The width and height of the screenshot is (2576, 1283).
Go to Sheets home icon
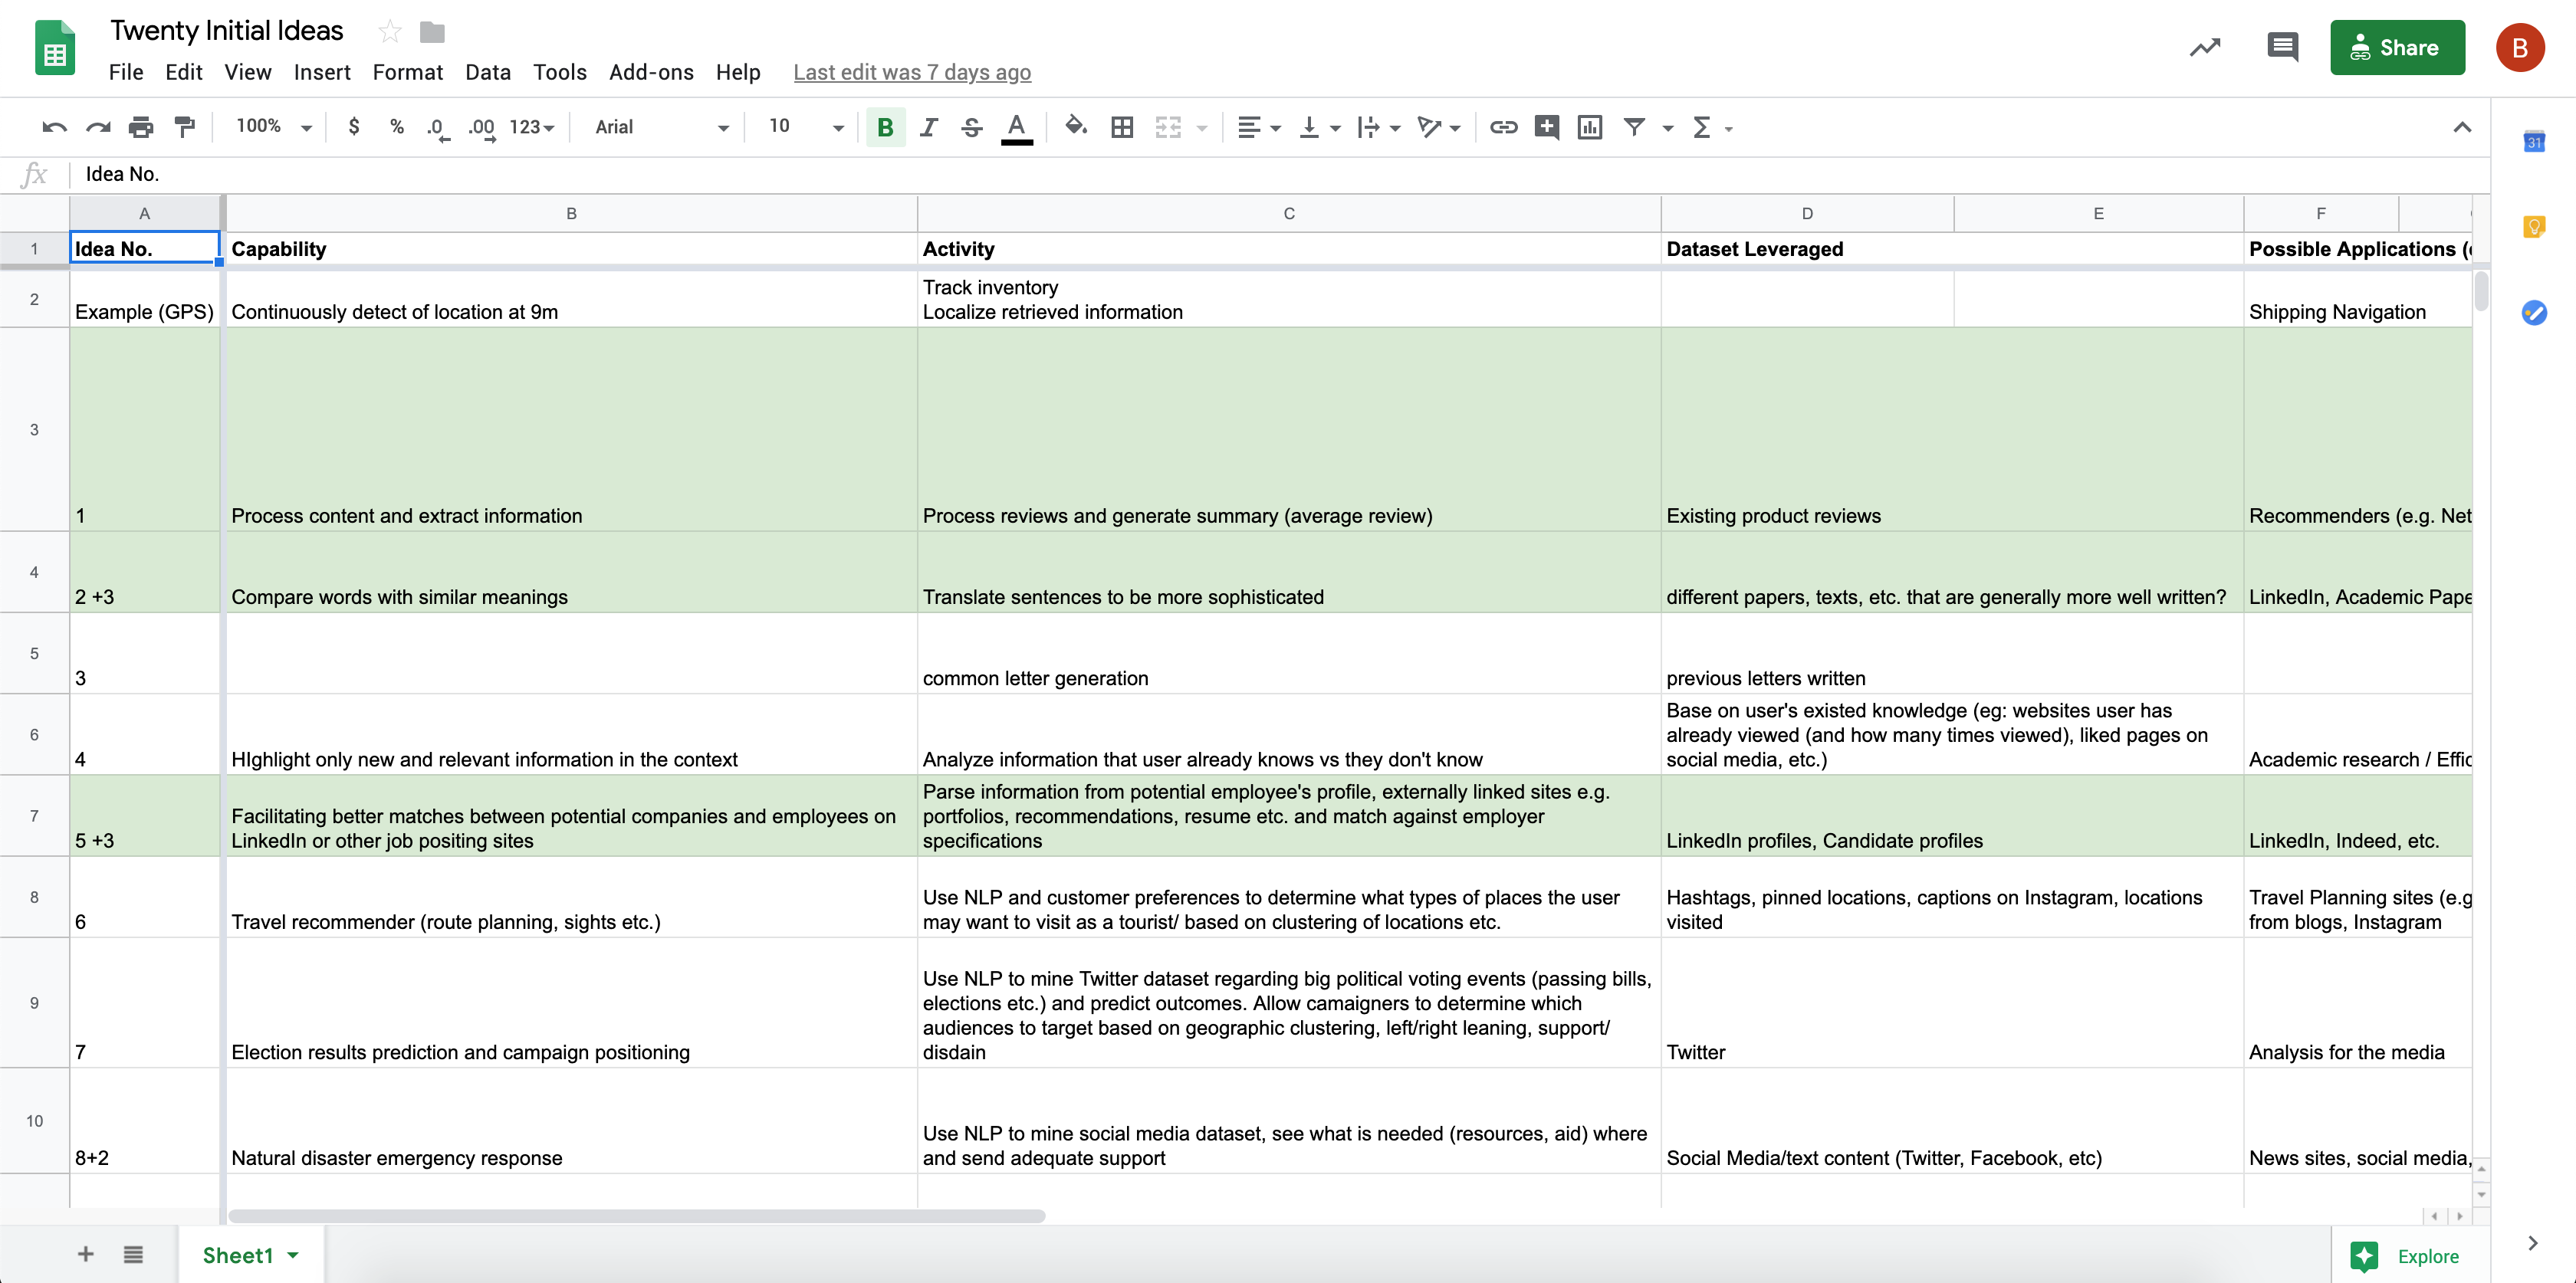click(x=55, y=48)
